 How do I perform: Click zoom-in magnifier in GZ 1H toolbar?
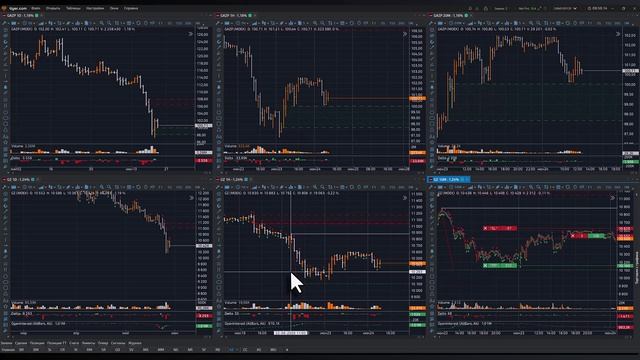(x=315, y=187)
